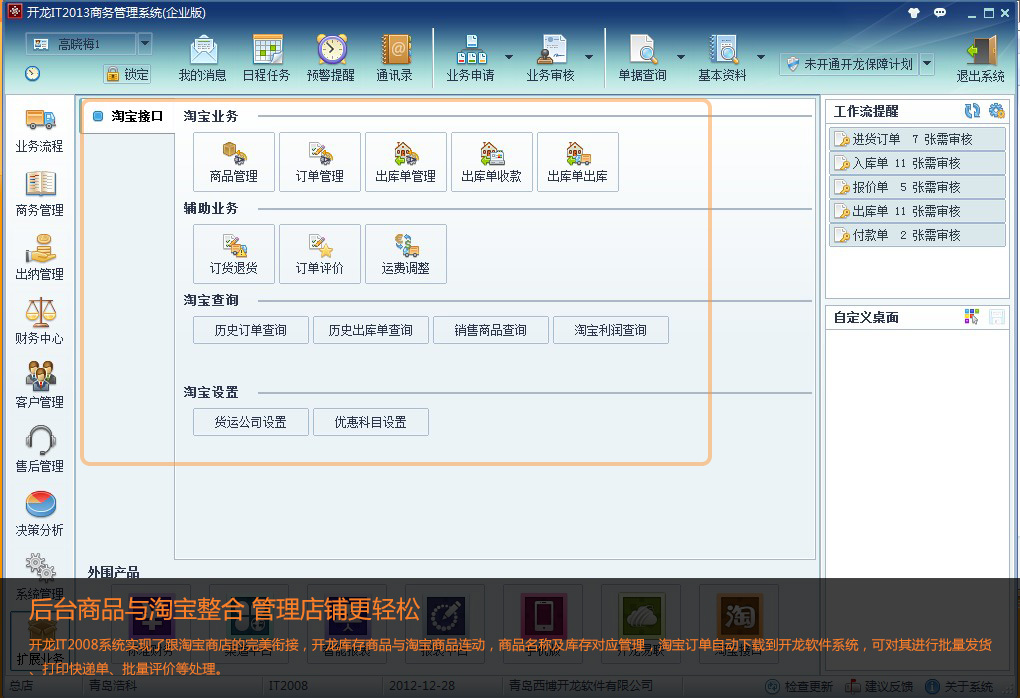Refresh the 工作流提醒 panel

(x=973, y=111)
